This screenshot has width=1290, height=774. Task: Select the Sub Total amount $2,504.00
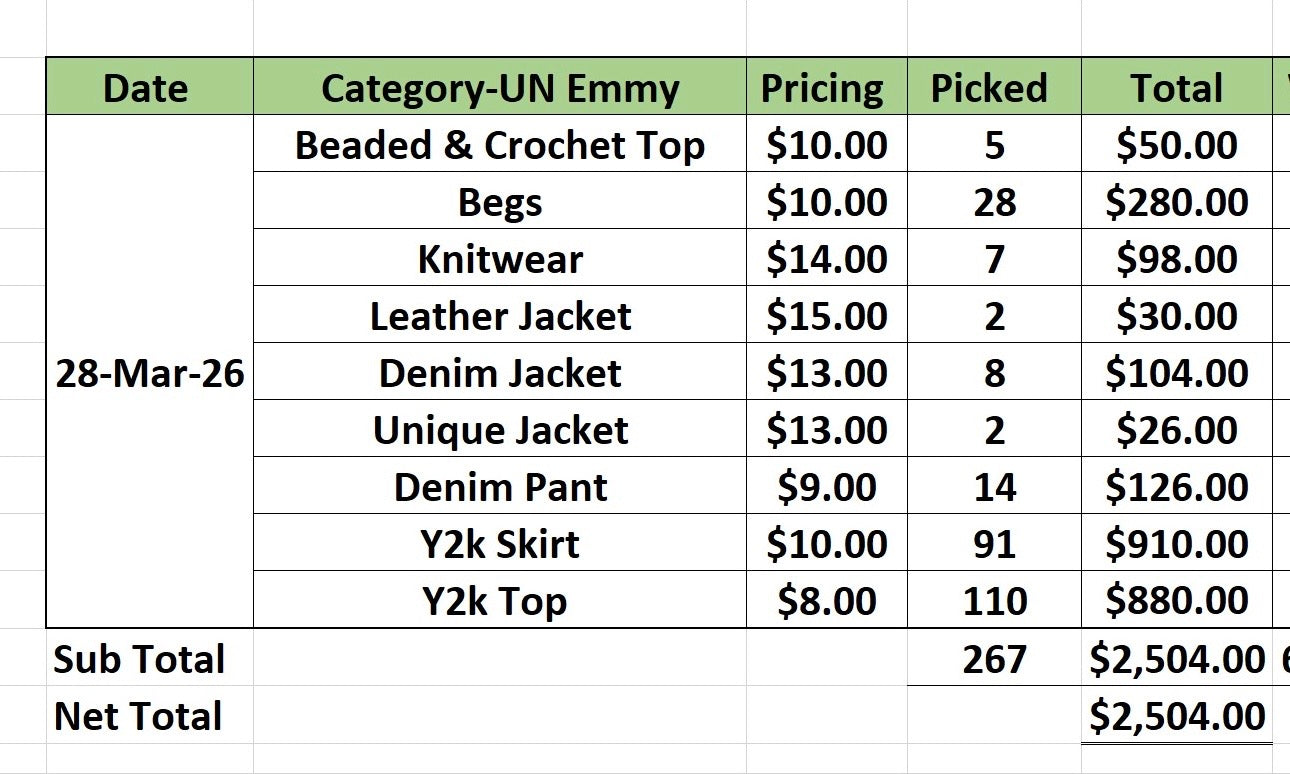click(1177, 658)
